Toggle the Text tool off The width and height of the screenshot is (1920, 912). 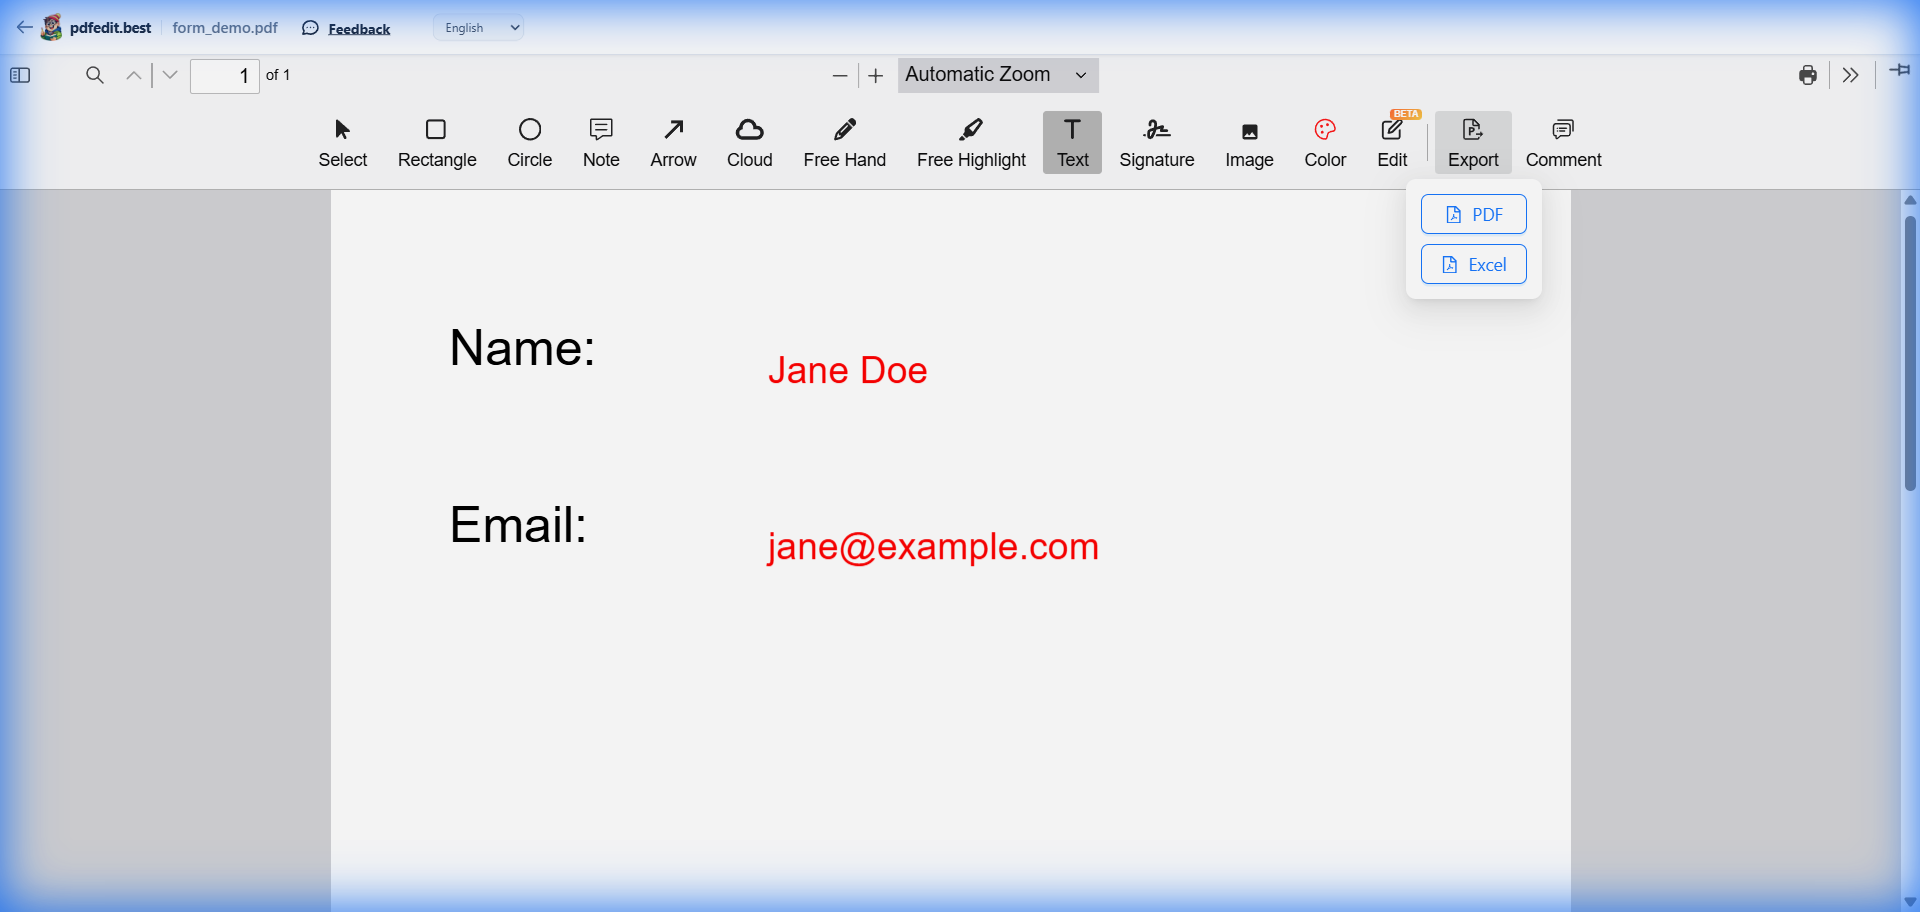pos(1071,142)
